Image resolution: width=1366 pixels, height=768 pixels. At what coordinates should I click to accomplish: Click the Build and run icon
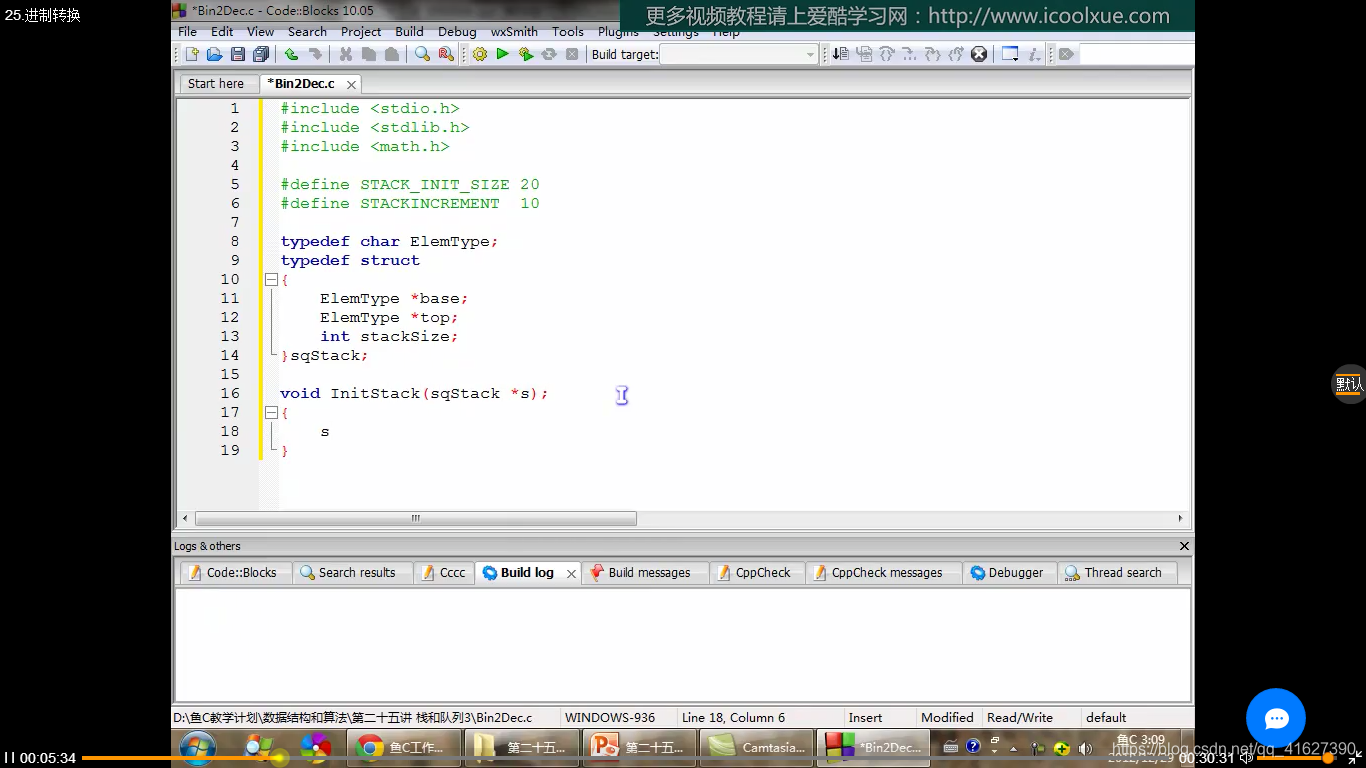tap(526, 54)
